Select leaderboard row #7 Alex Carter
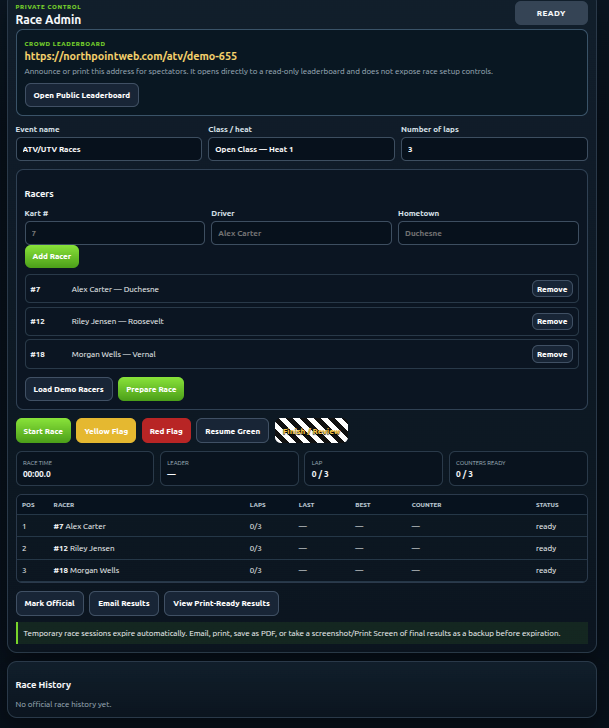609x728 pixels. click(x=302, y=526)
